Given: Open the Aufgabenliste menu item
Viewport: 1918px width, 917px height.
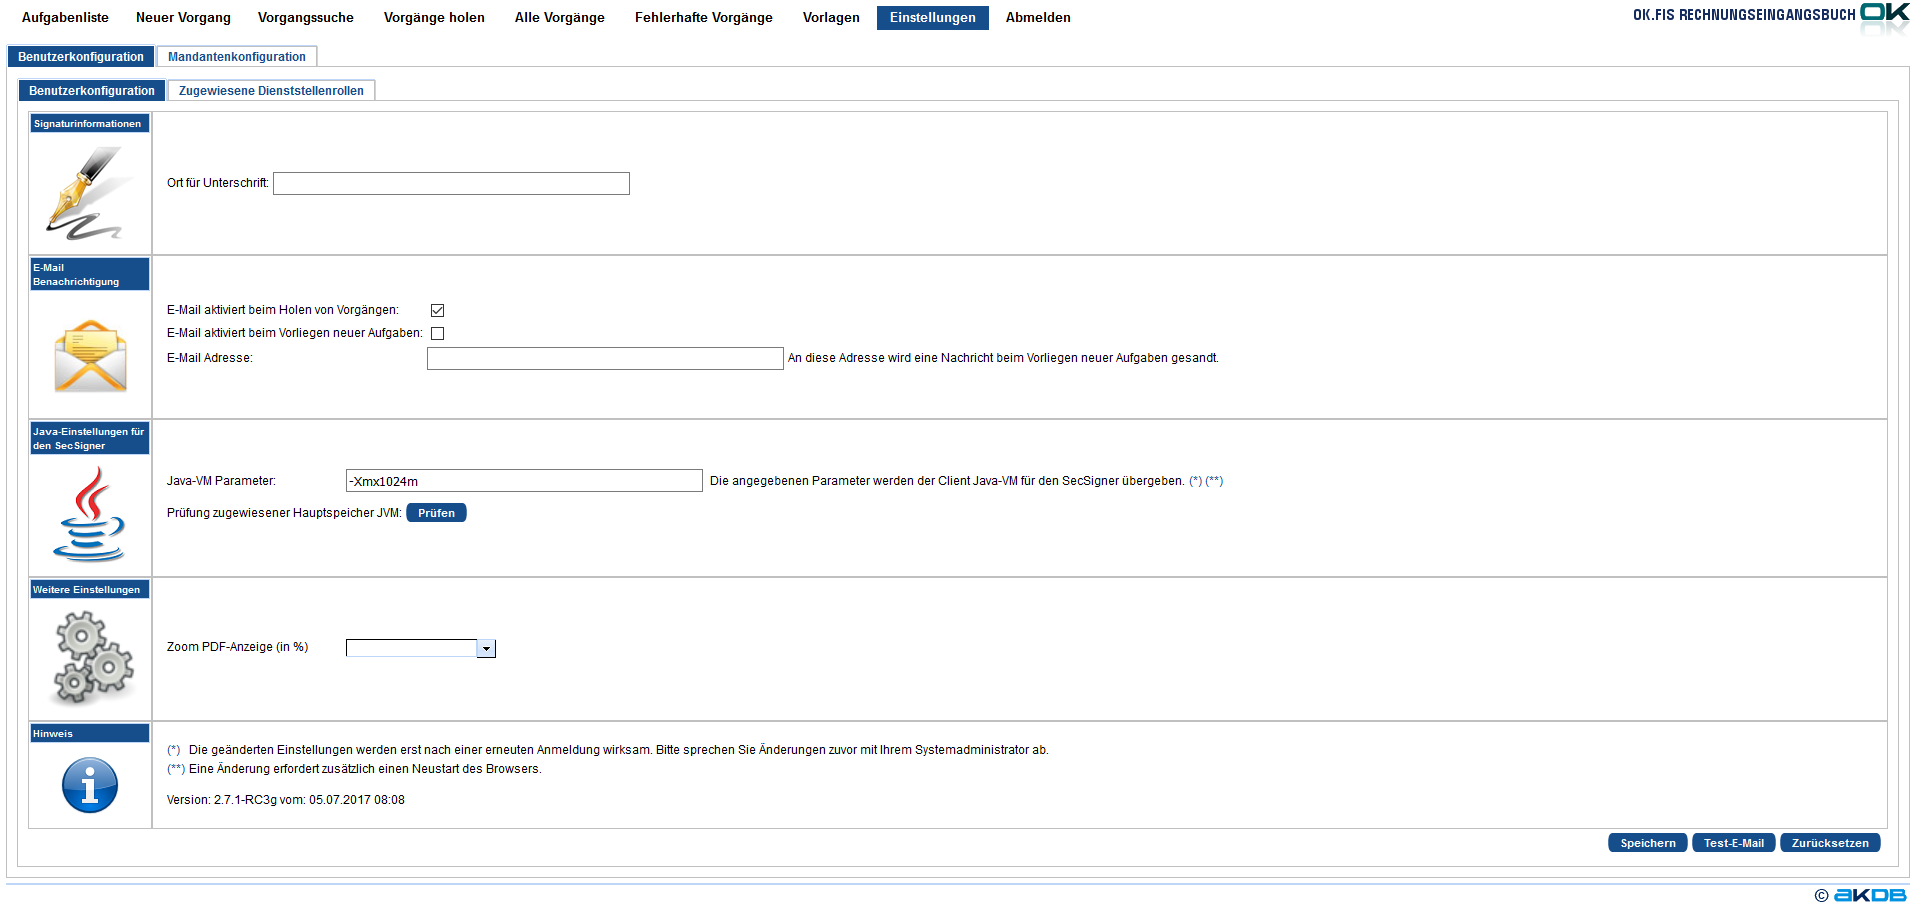Looking at the screenshot, I should [x=65, y=18].
